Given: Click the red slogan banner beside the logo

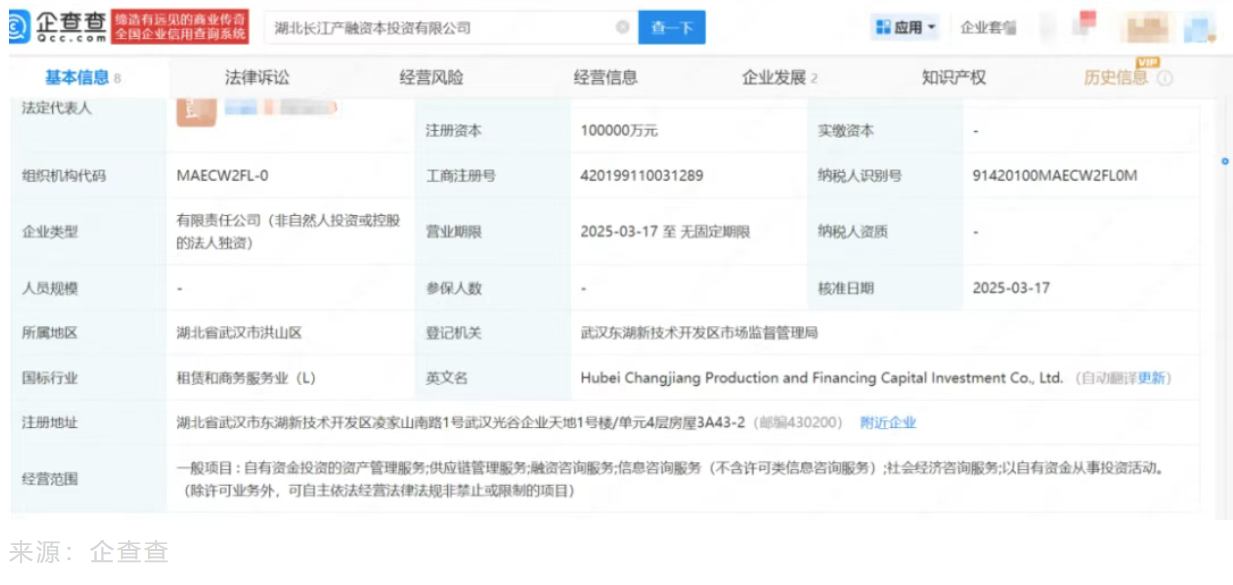Looking at the screenshot, I should (179, 27).
